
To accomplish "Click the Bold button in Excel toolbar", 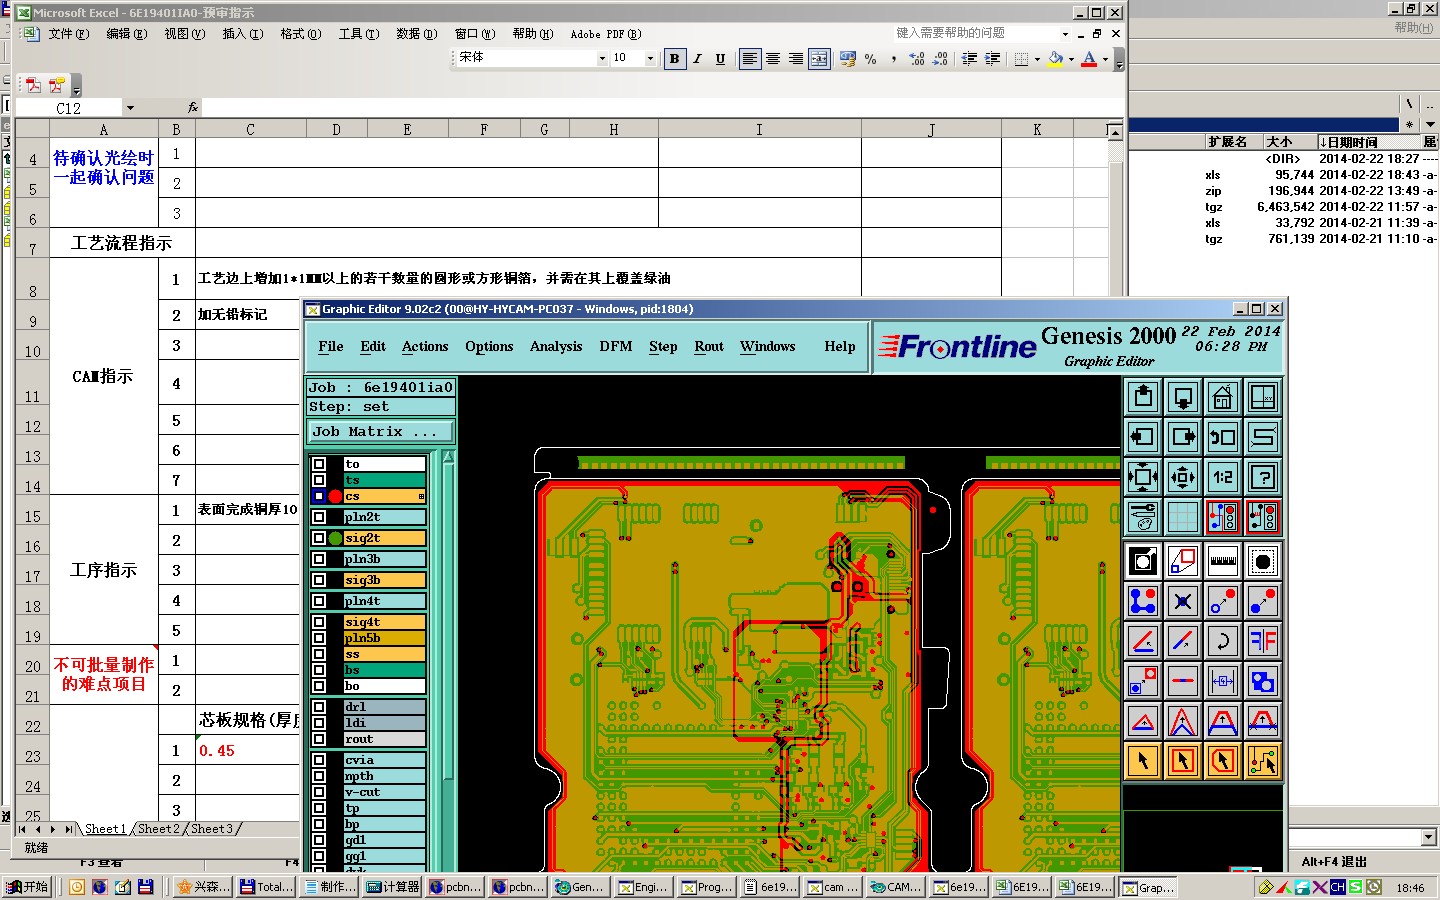I will [x=674, y=59].
